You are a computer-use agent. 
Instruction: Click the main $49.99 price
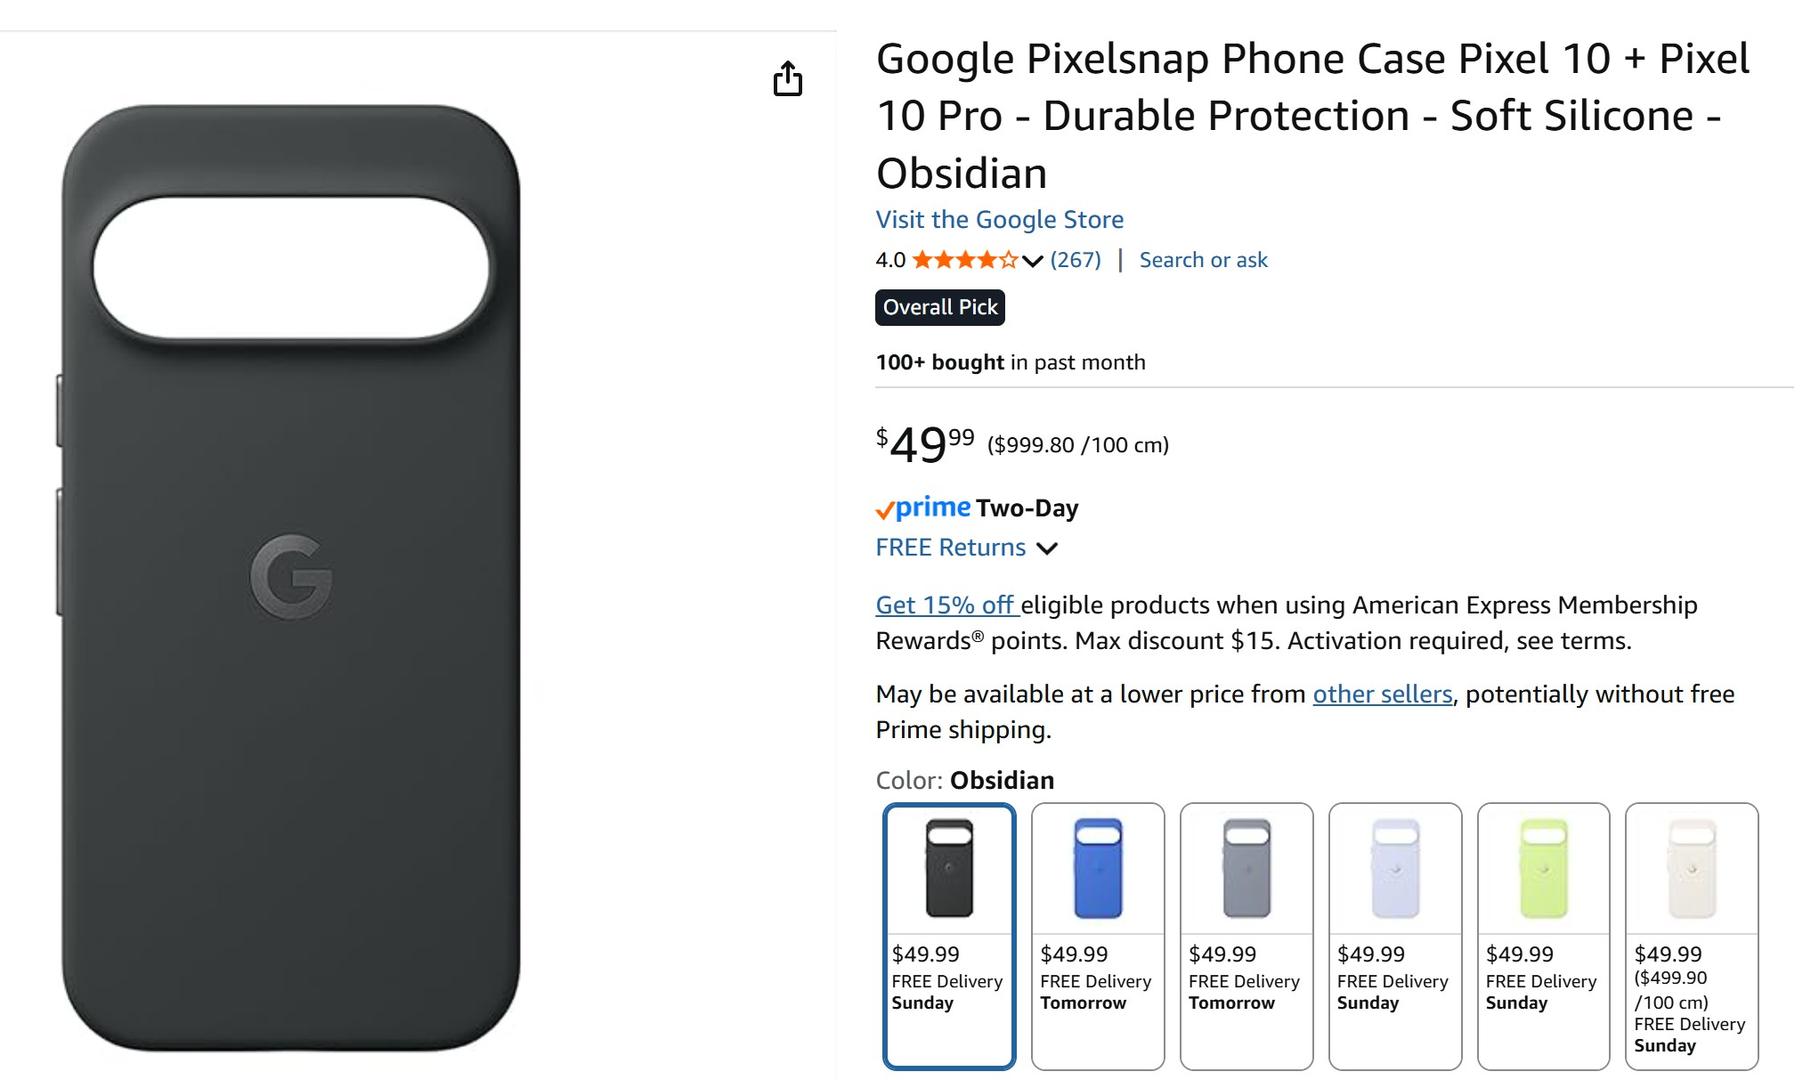[925, 444]
